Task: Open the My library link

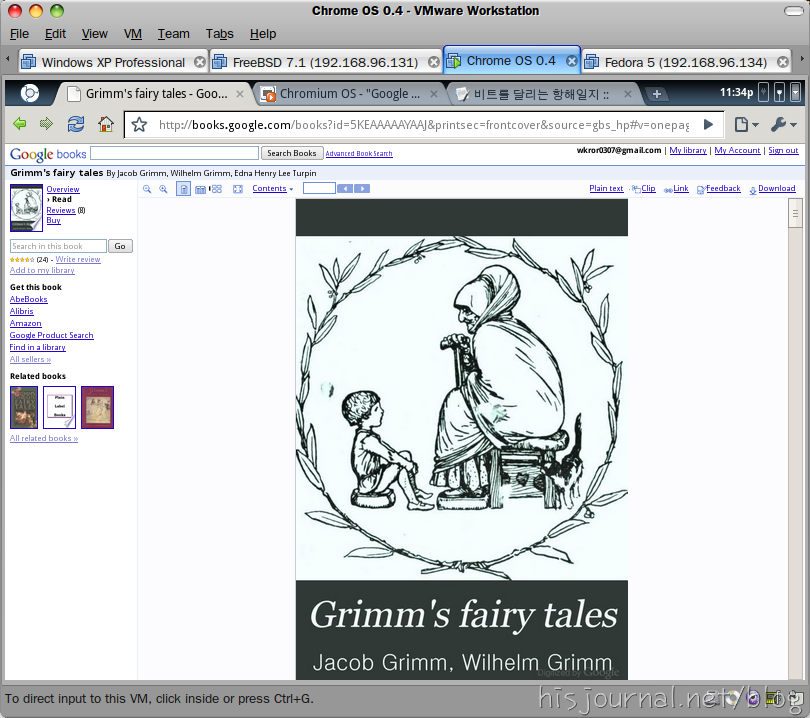Action: (x=688, y=150)
